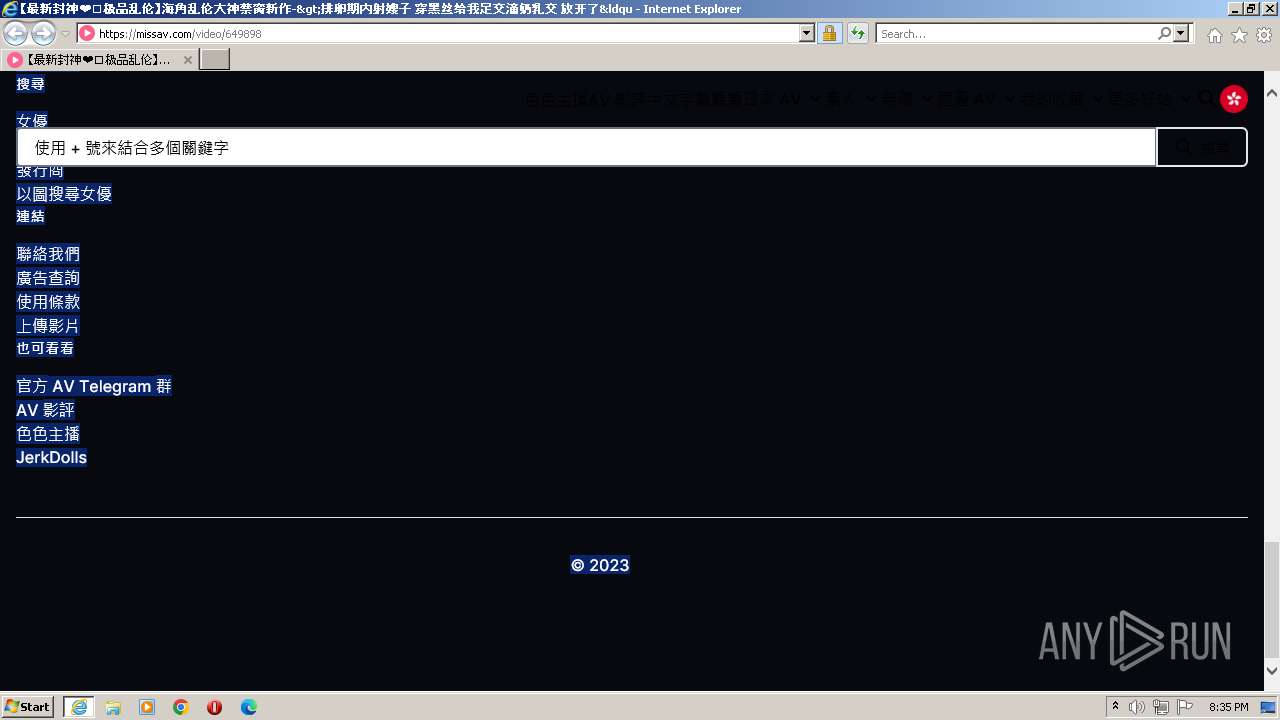This screenshot has width=1280, height=720.
Task: Select the open missav browser tab
Action: 100,59
